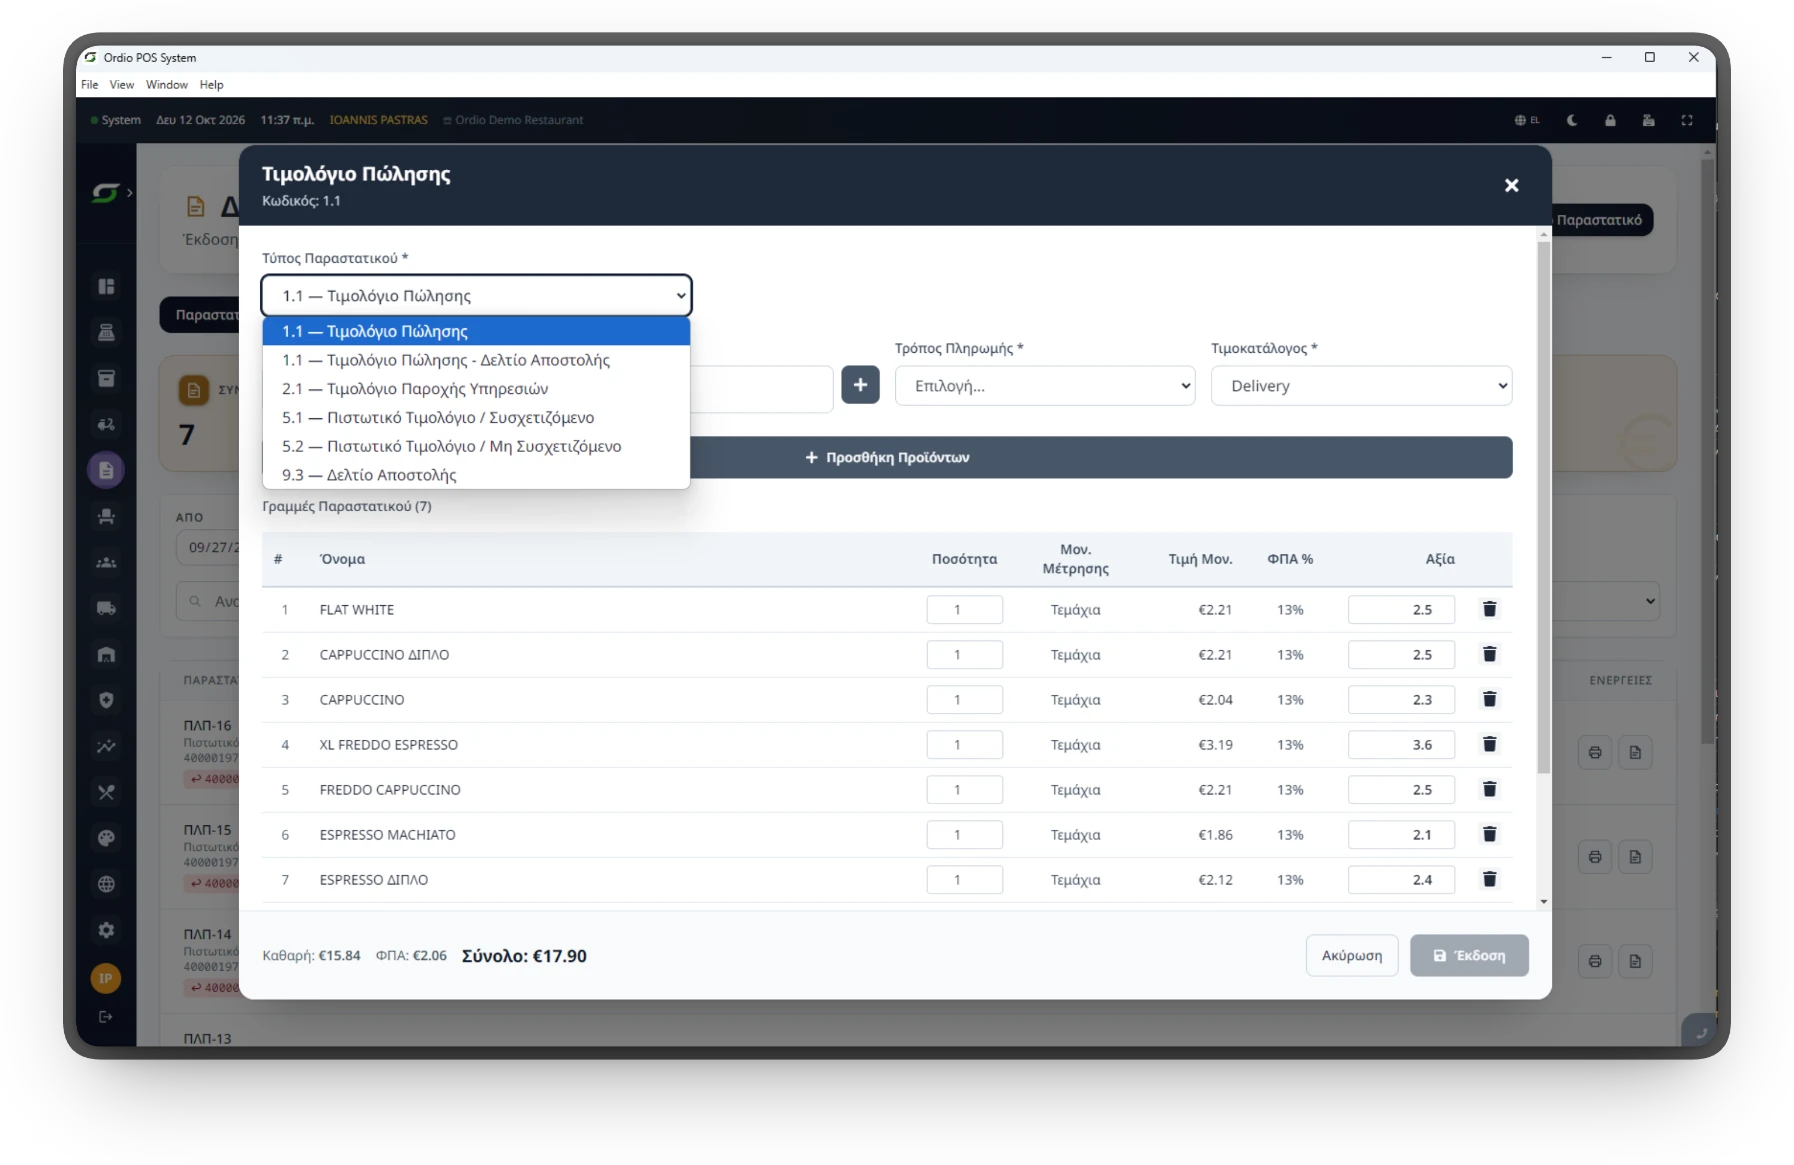This screenshot has width=1794, height=1165.
Task: Click the Έκδοση issue button
Action: (1469, 956)
